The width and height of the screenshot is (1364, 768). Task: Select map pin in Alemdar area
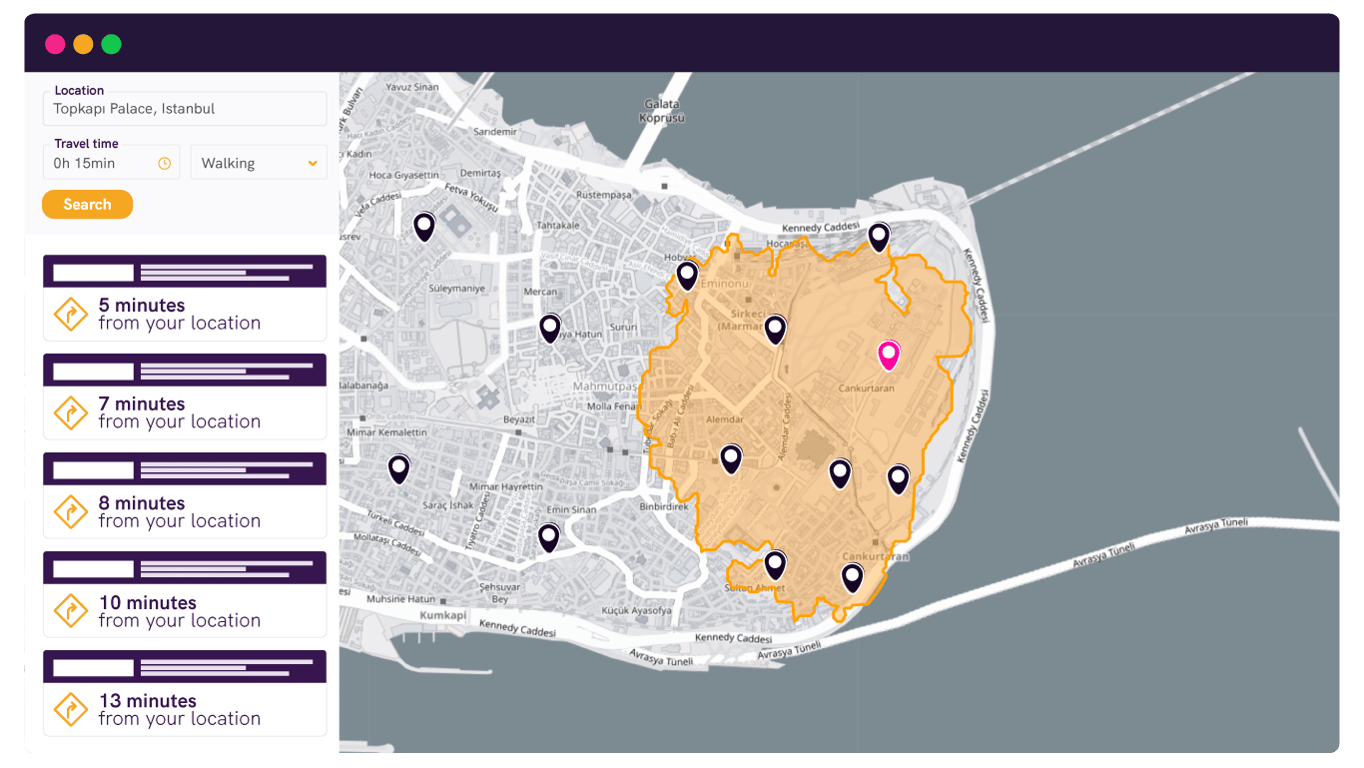[x=731, y=459]
